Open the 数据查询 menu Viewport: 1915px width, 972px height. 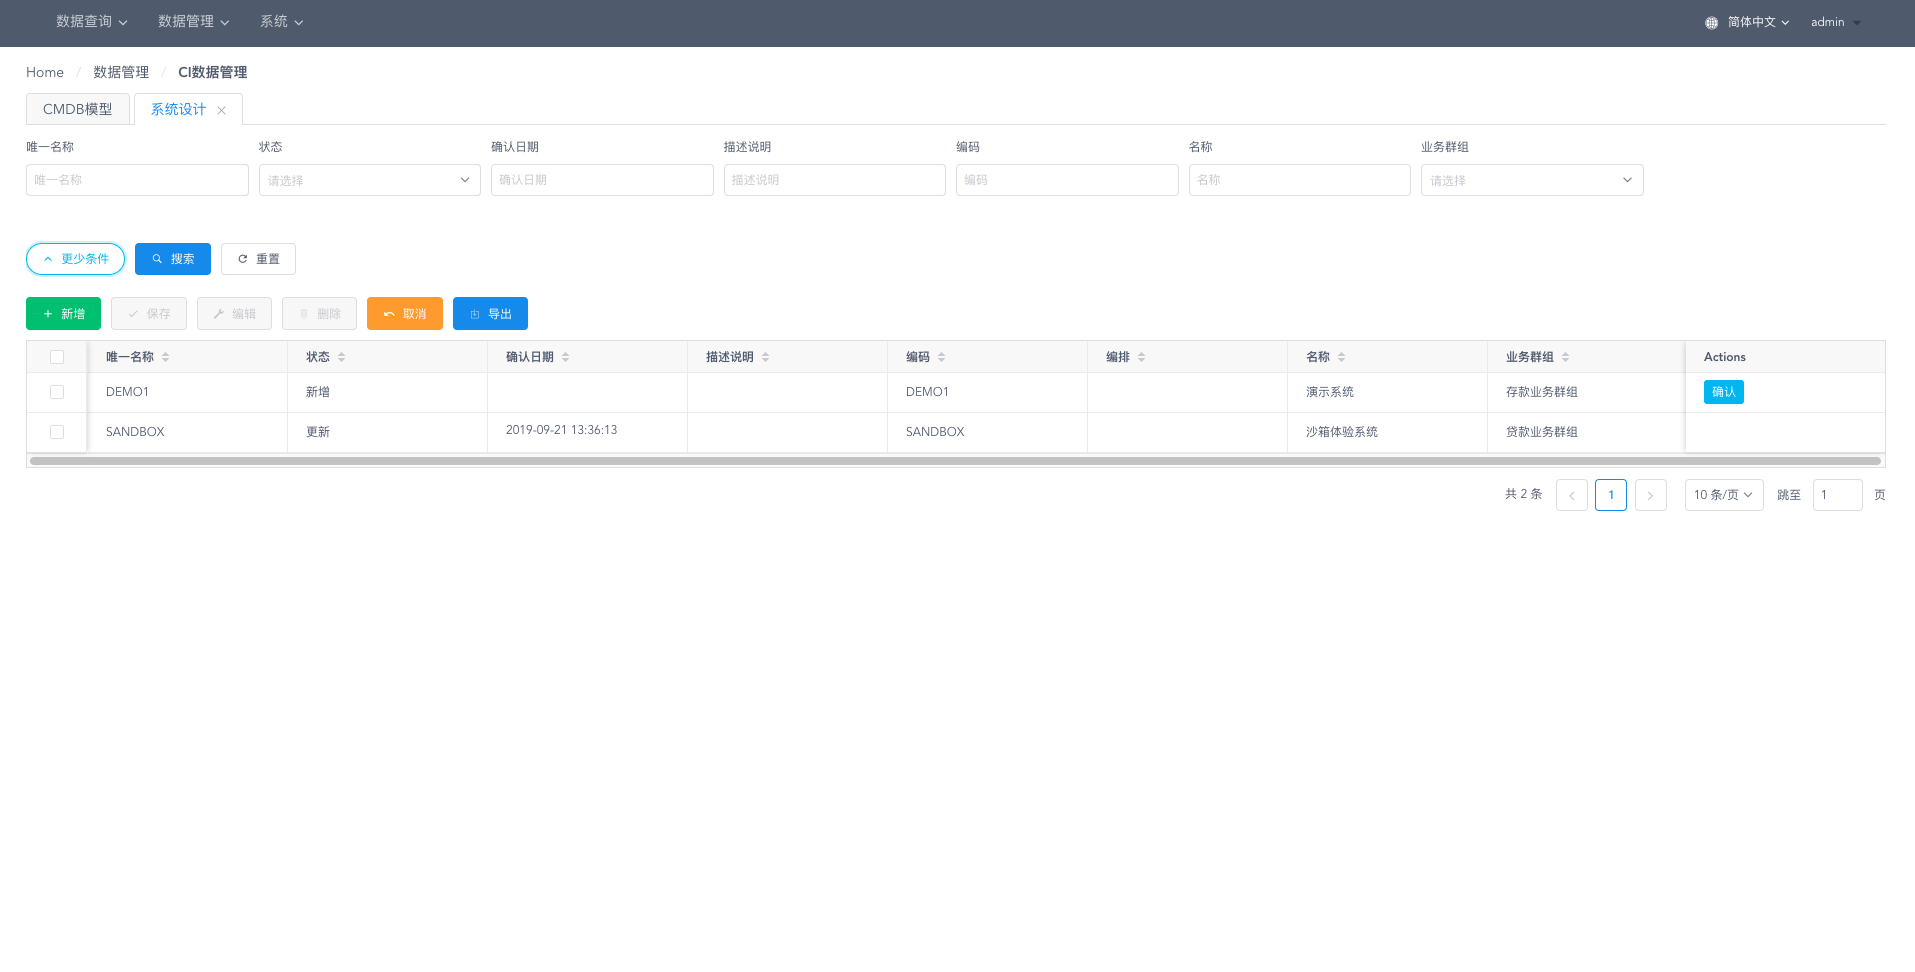92,22
